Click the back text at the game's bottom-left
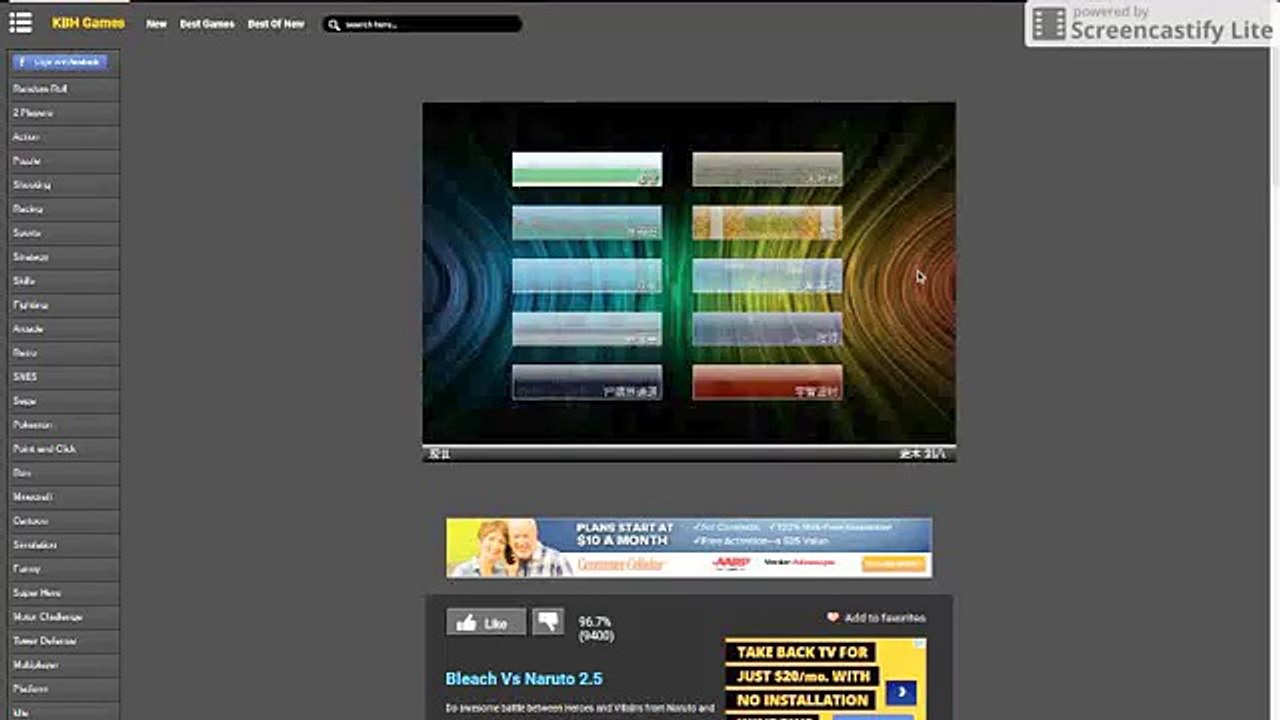This screenshot has height=720, width=1280. coord(440,454)
